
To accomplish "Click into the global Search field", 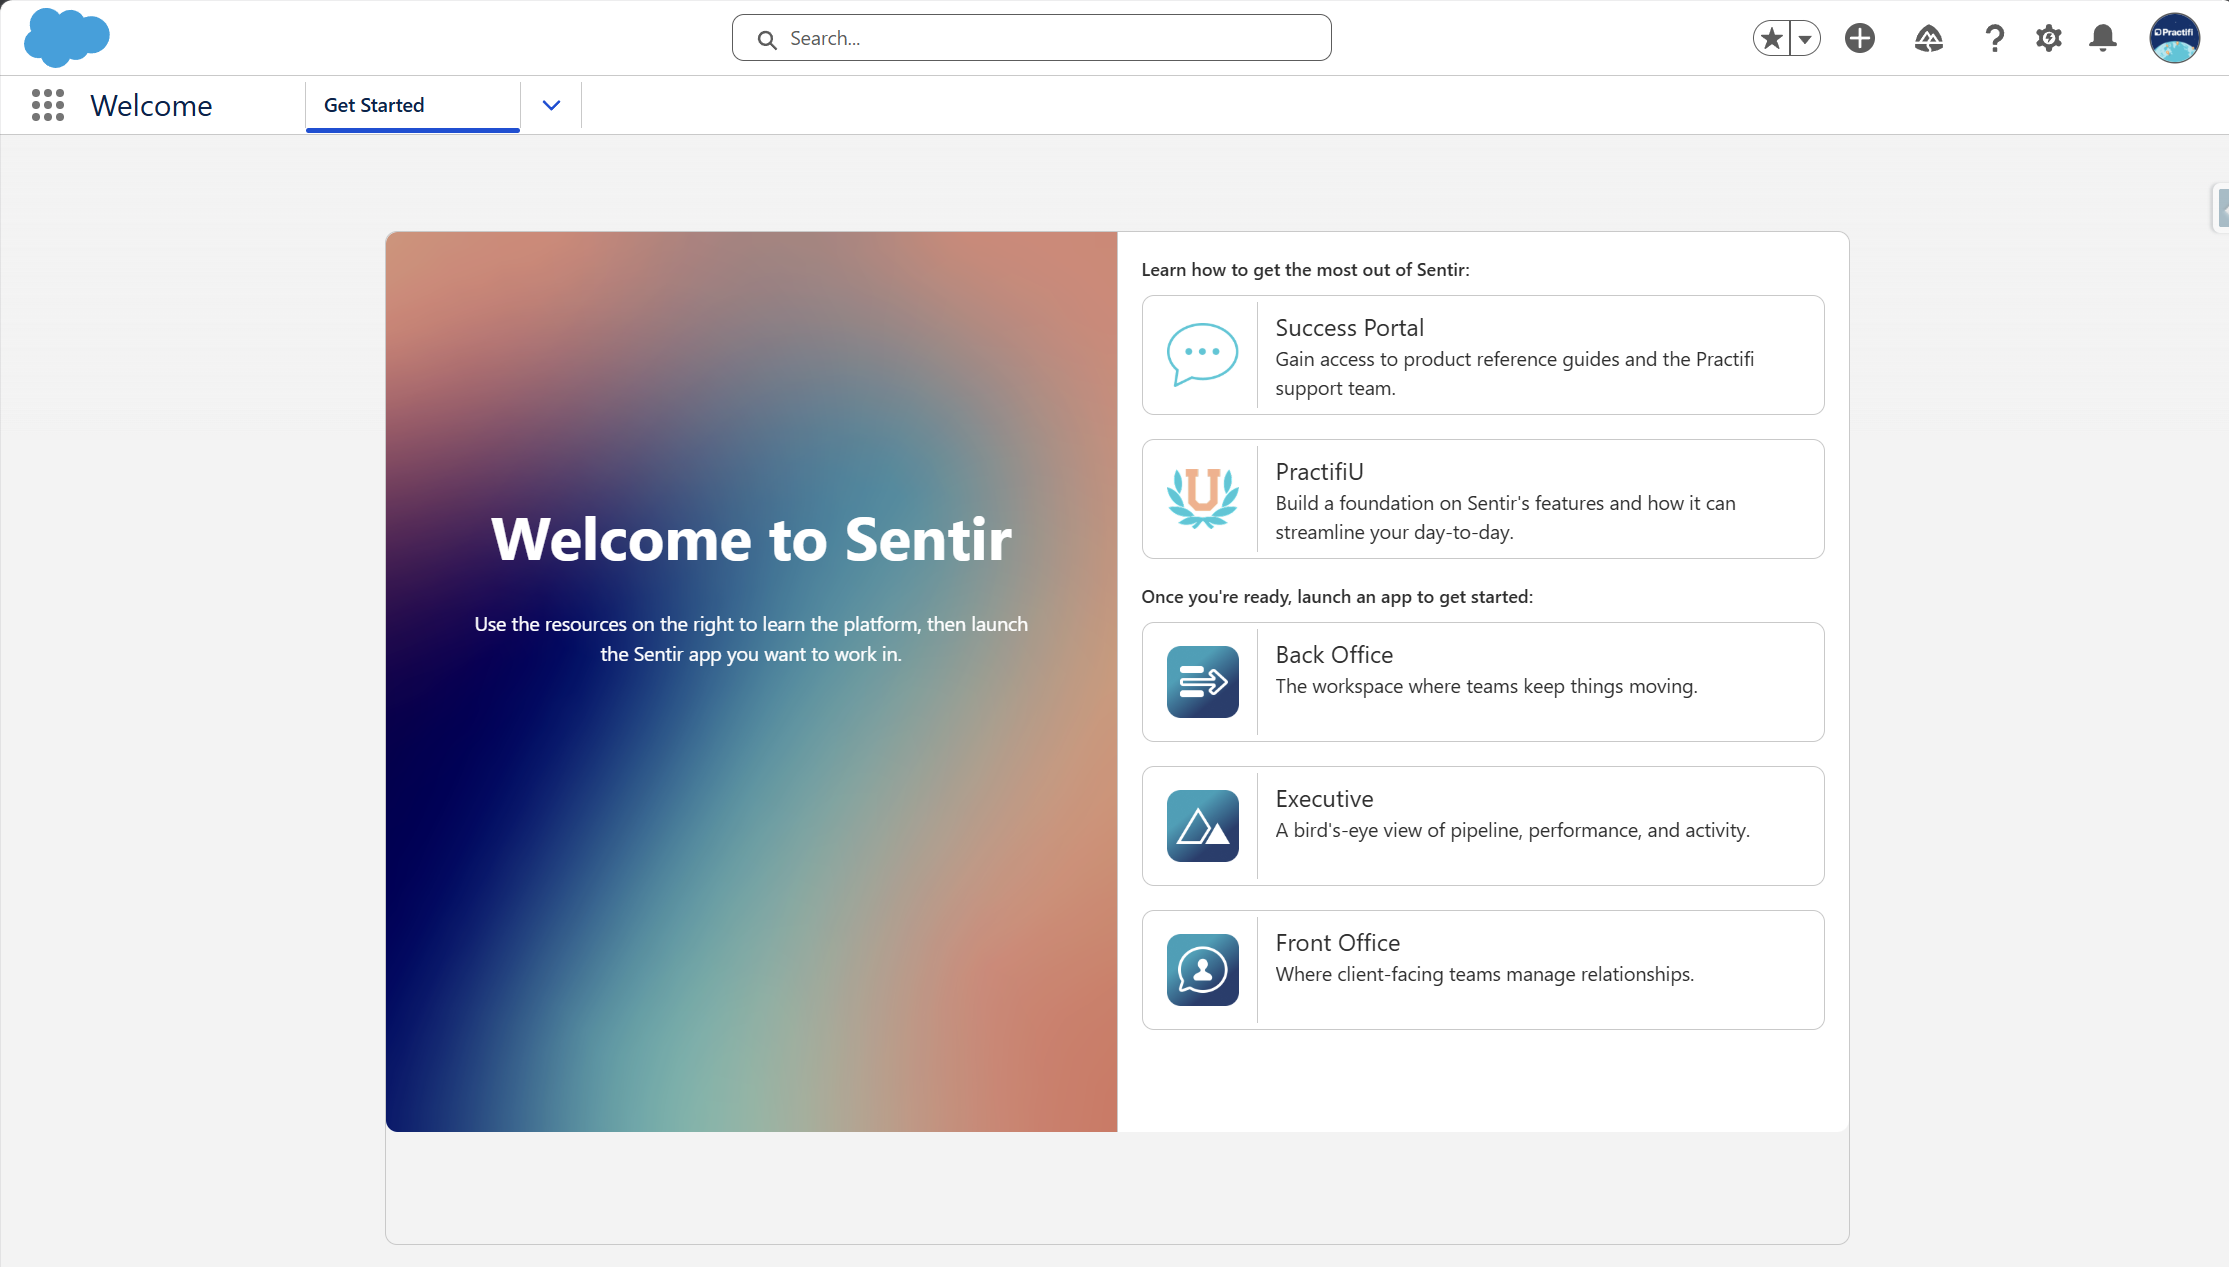I will (x=1031, y=38).
